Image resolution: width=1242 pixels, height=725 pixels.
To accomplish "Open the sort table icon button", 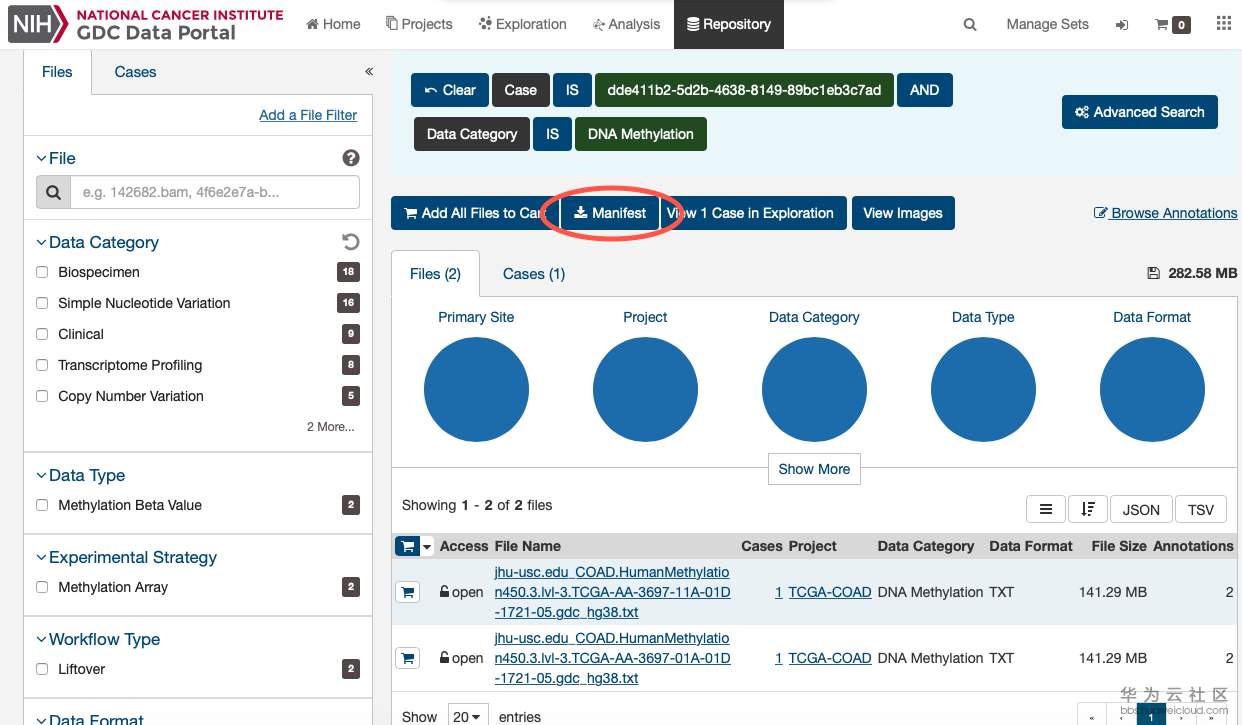I will click(1087, 509).
